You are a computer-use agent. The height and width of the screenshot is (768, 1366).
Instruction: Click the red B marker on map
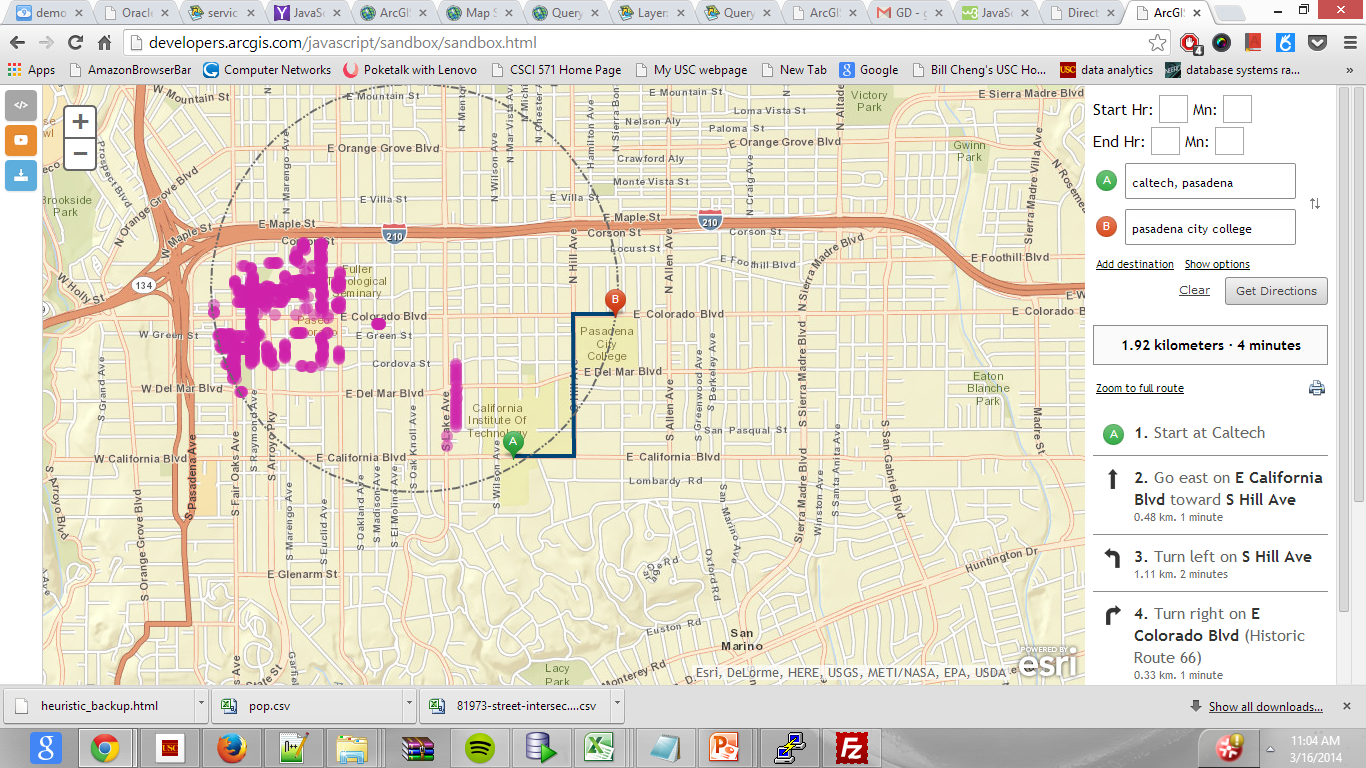point(615,301)
